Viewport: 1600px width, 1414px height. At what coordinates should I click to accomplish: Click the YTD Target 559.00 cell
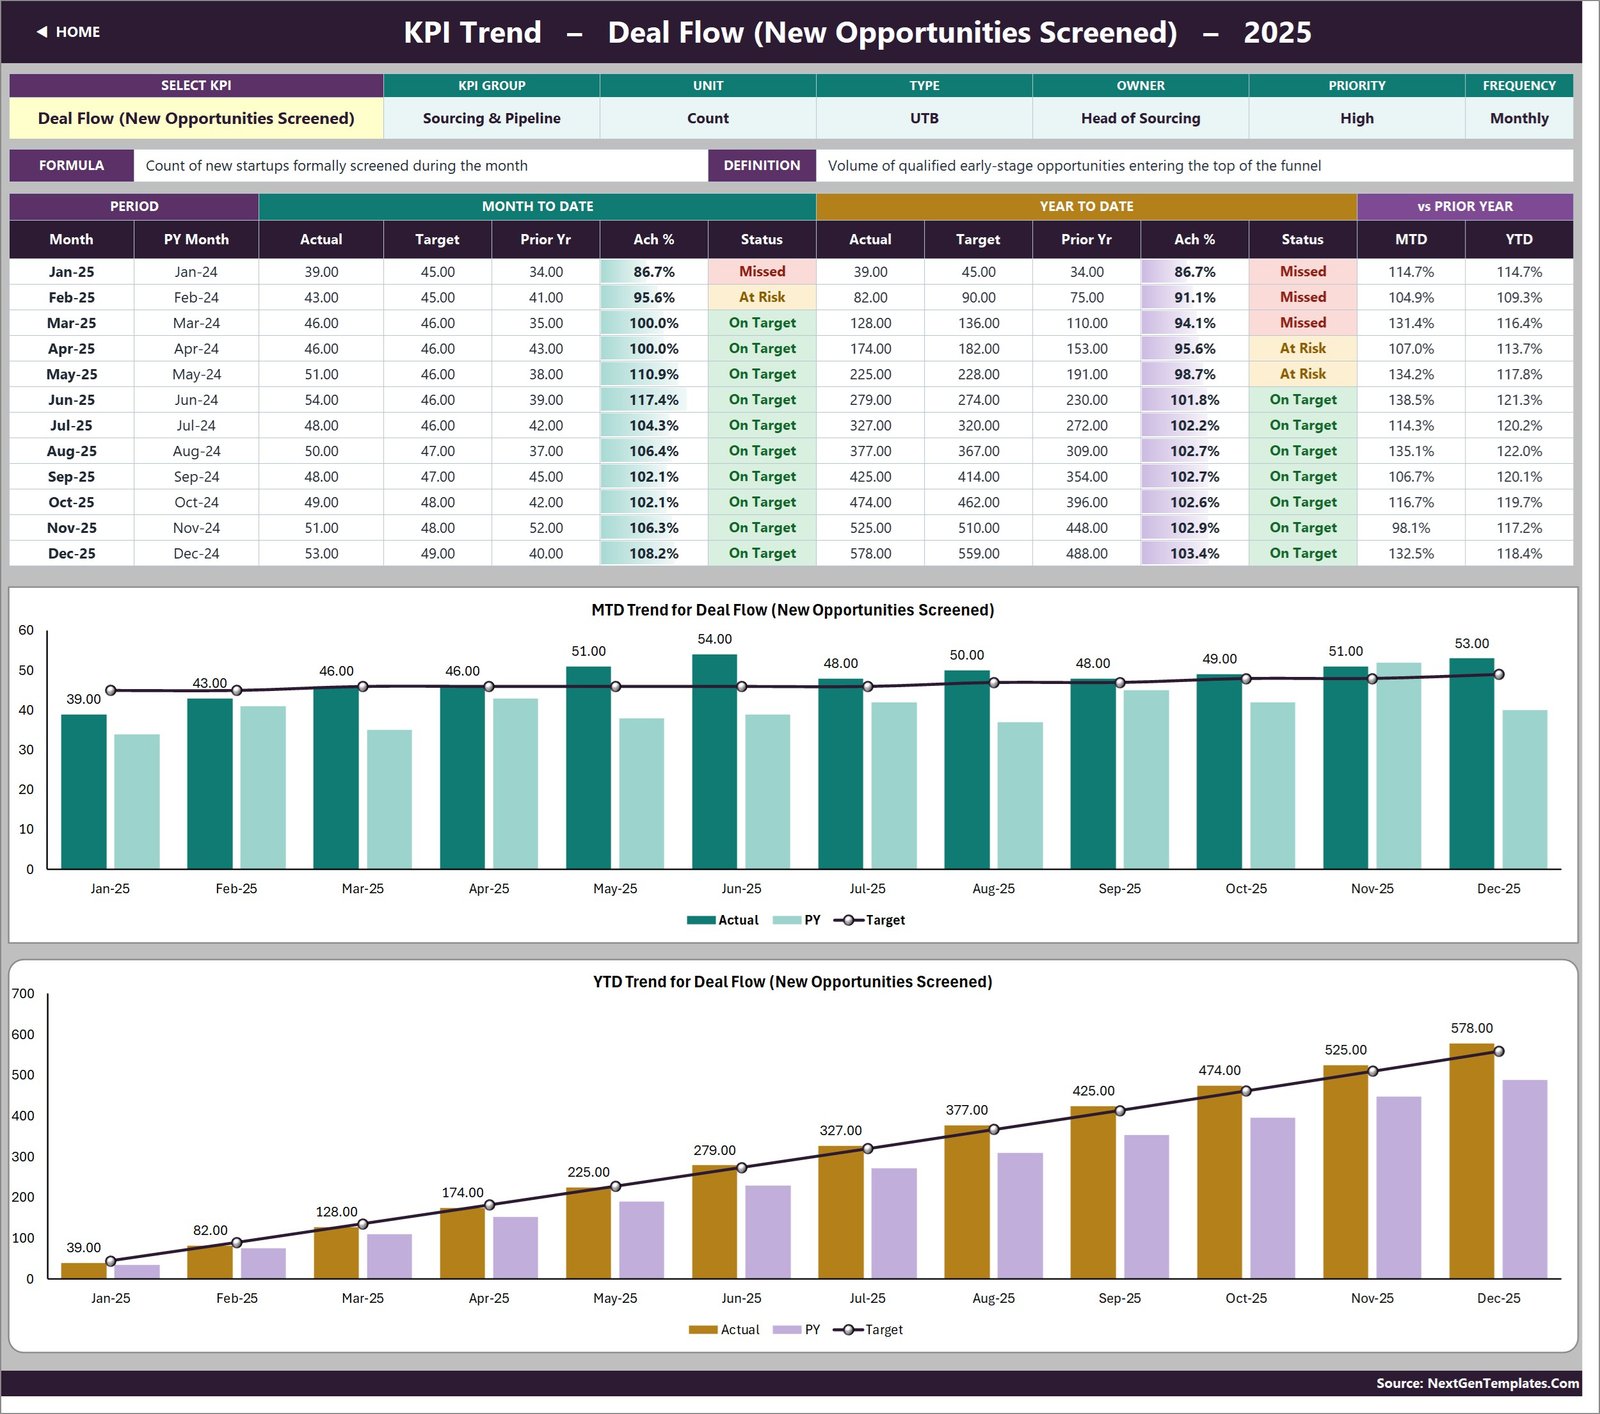tap(978, 553)
